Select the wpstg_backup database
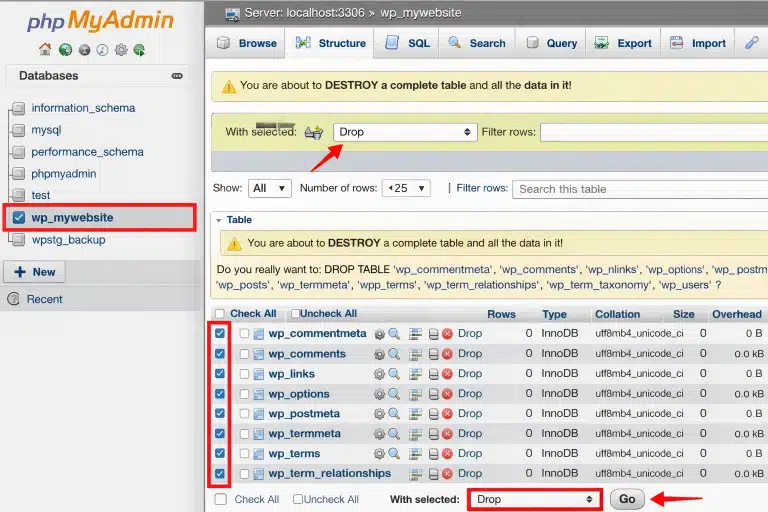 coord(69,240)
